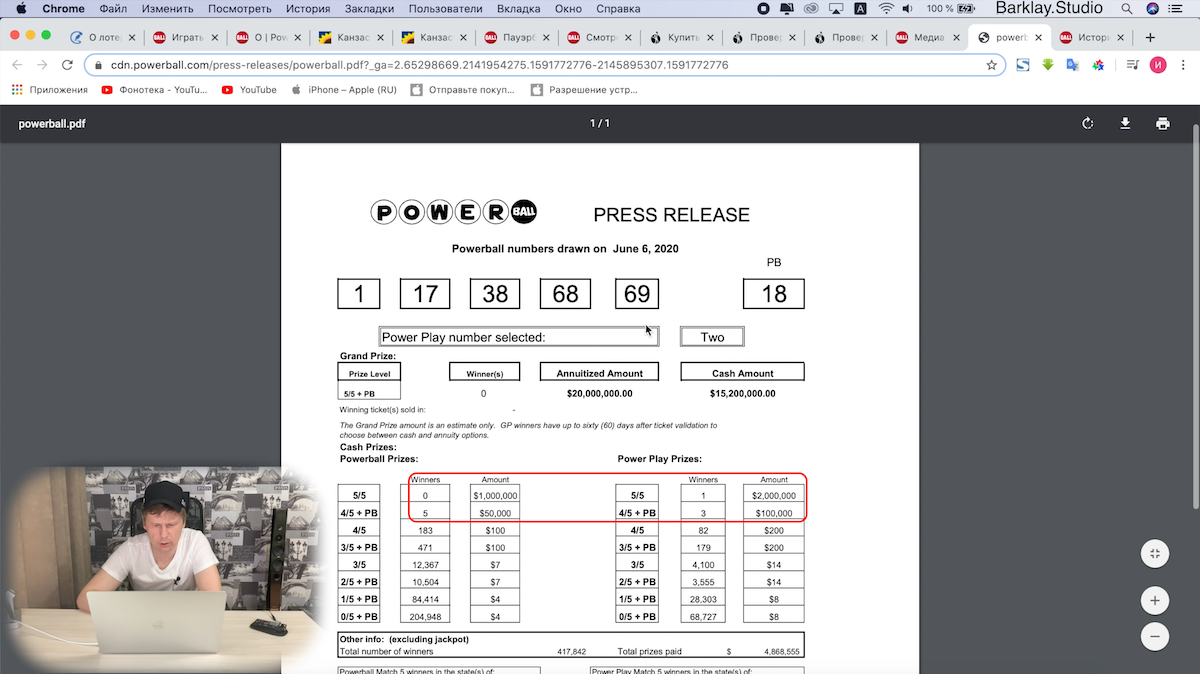Click the Power Play value 'Two'
This screenshot has height=674, width=1200.
click(x=712, y=337)
